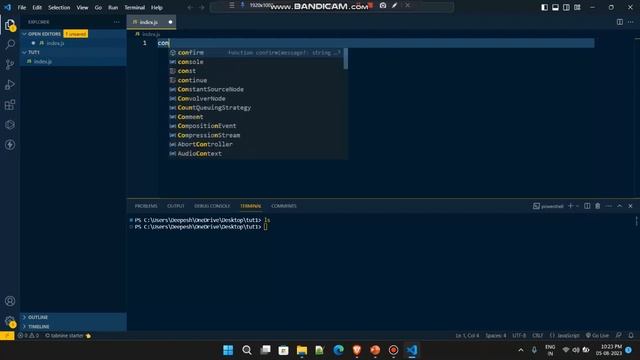
Task: Click tabnine starter in status bar
Action: click(x=67, y=336)
